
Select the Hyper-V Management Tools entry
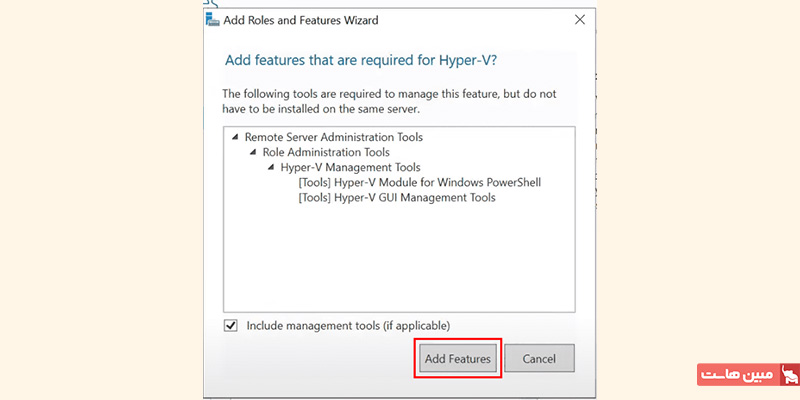[351, 167]
